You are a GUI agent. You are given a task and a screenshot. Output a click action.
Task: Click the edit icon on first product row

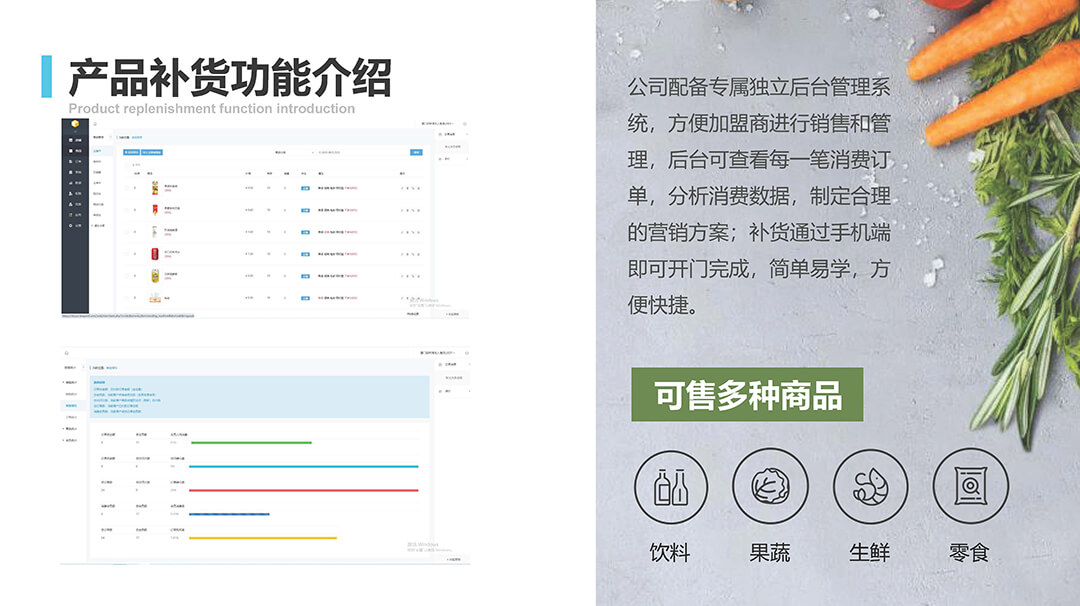coord(404,187)
